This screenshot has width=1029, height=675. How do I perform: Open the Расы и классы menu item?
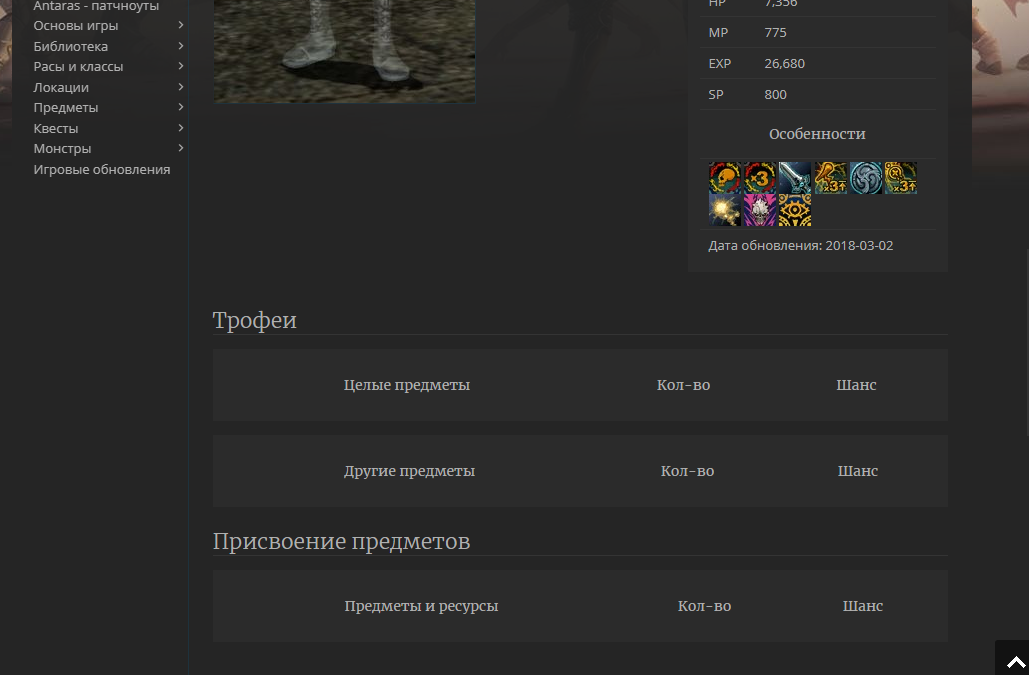78,66
